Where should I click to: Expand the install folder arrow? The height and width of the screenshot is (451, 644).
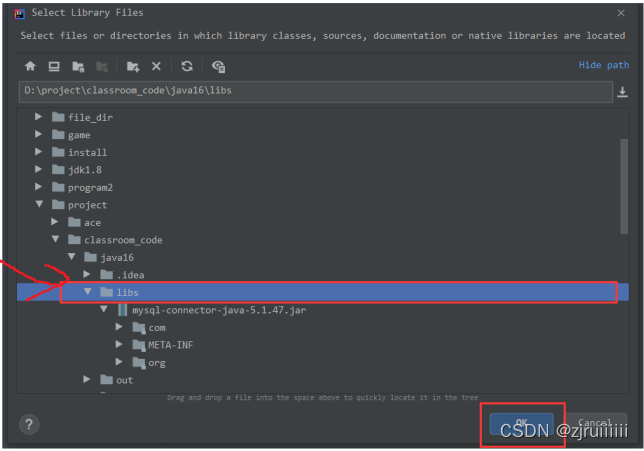[x=38, y=152]
